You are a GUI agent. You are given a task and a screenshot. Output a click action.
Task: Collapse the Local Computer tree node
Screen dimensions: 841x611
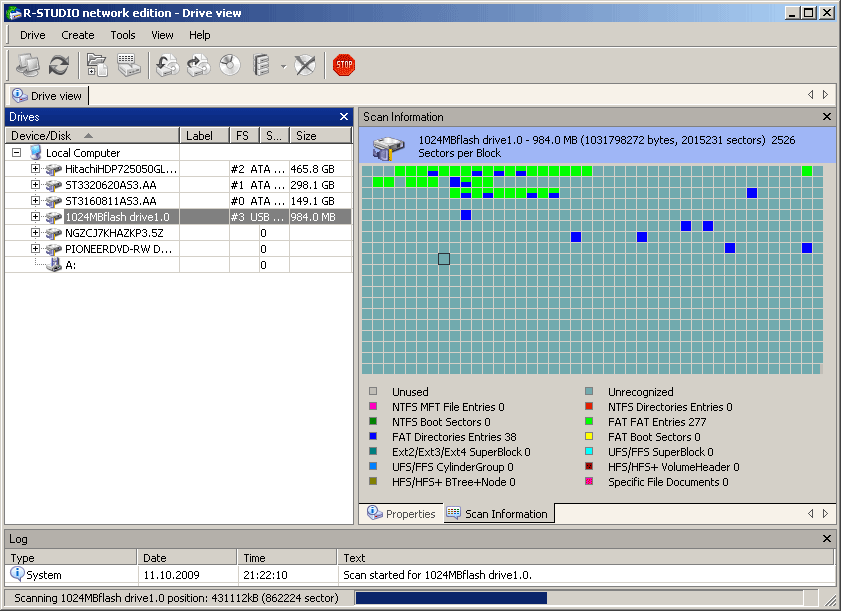[17, 153]
